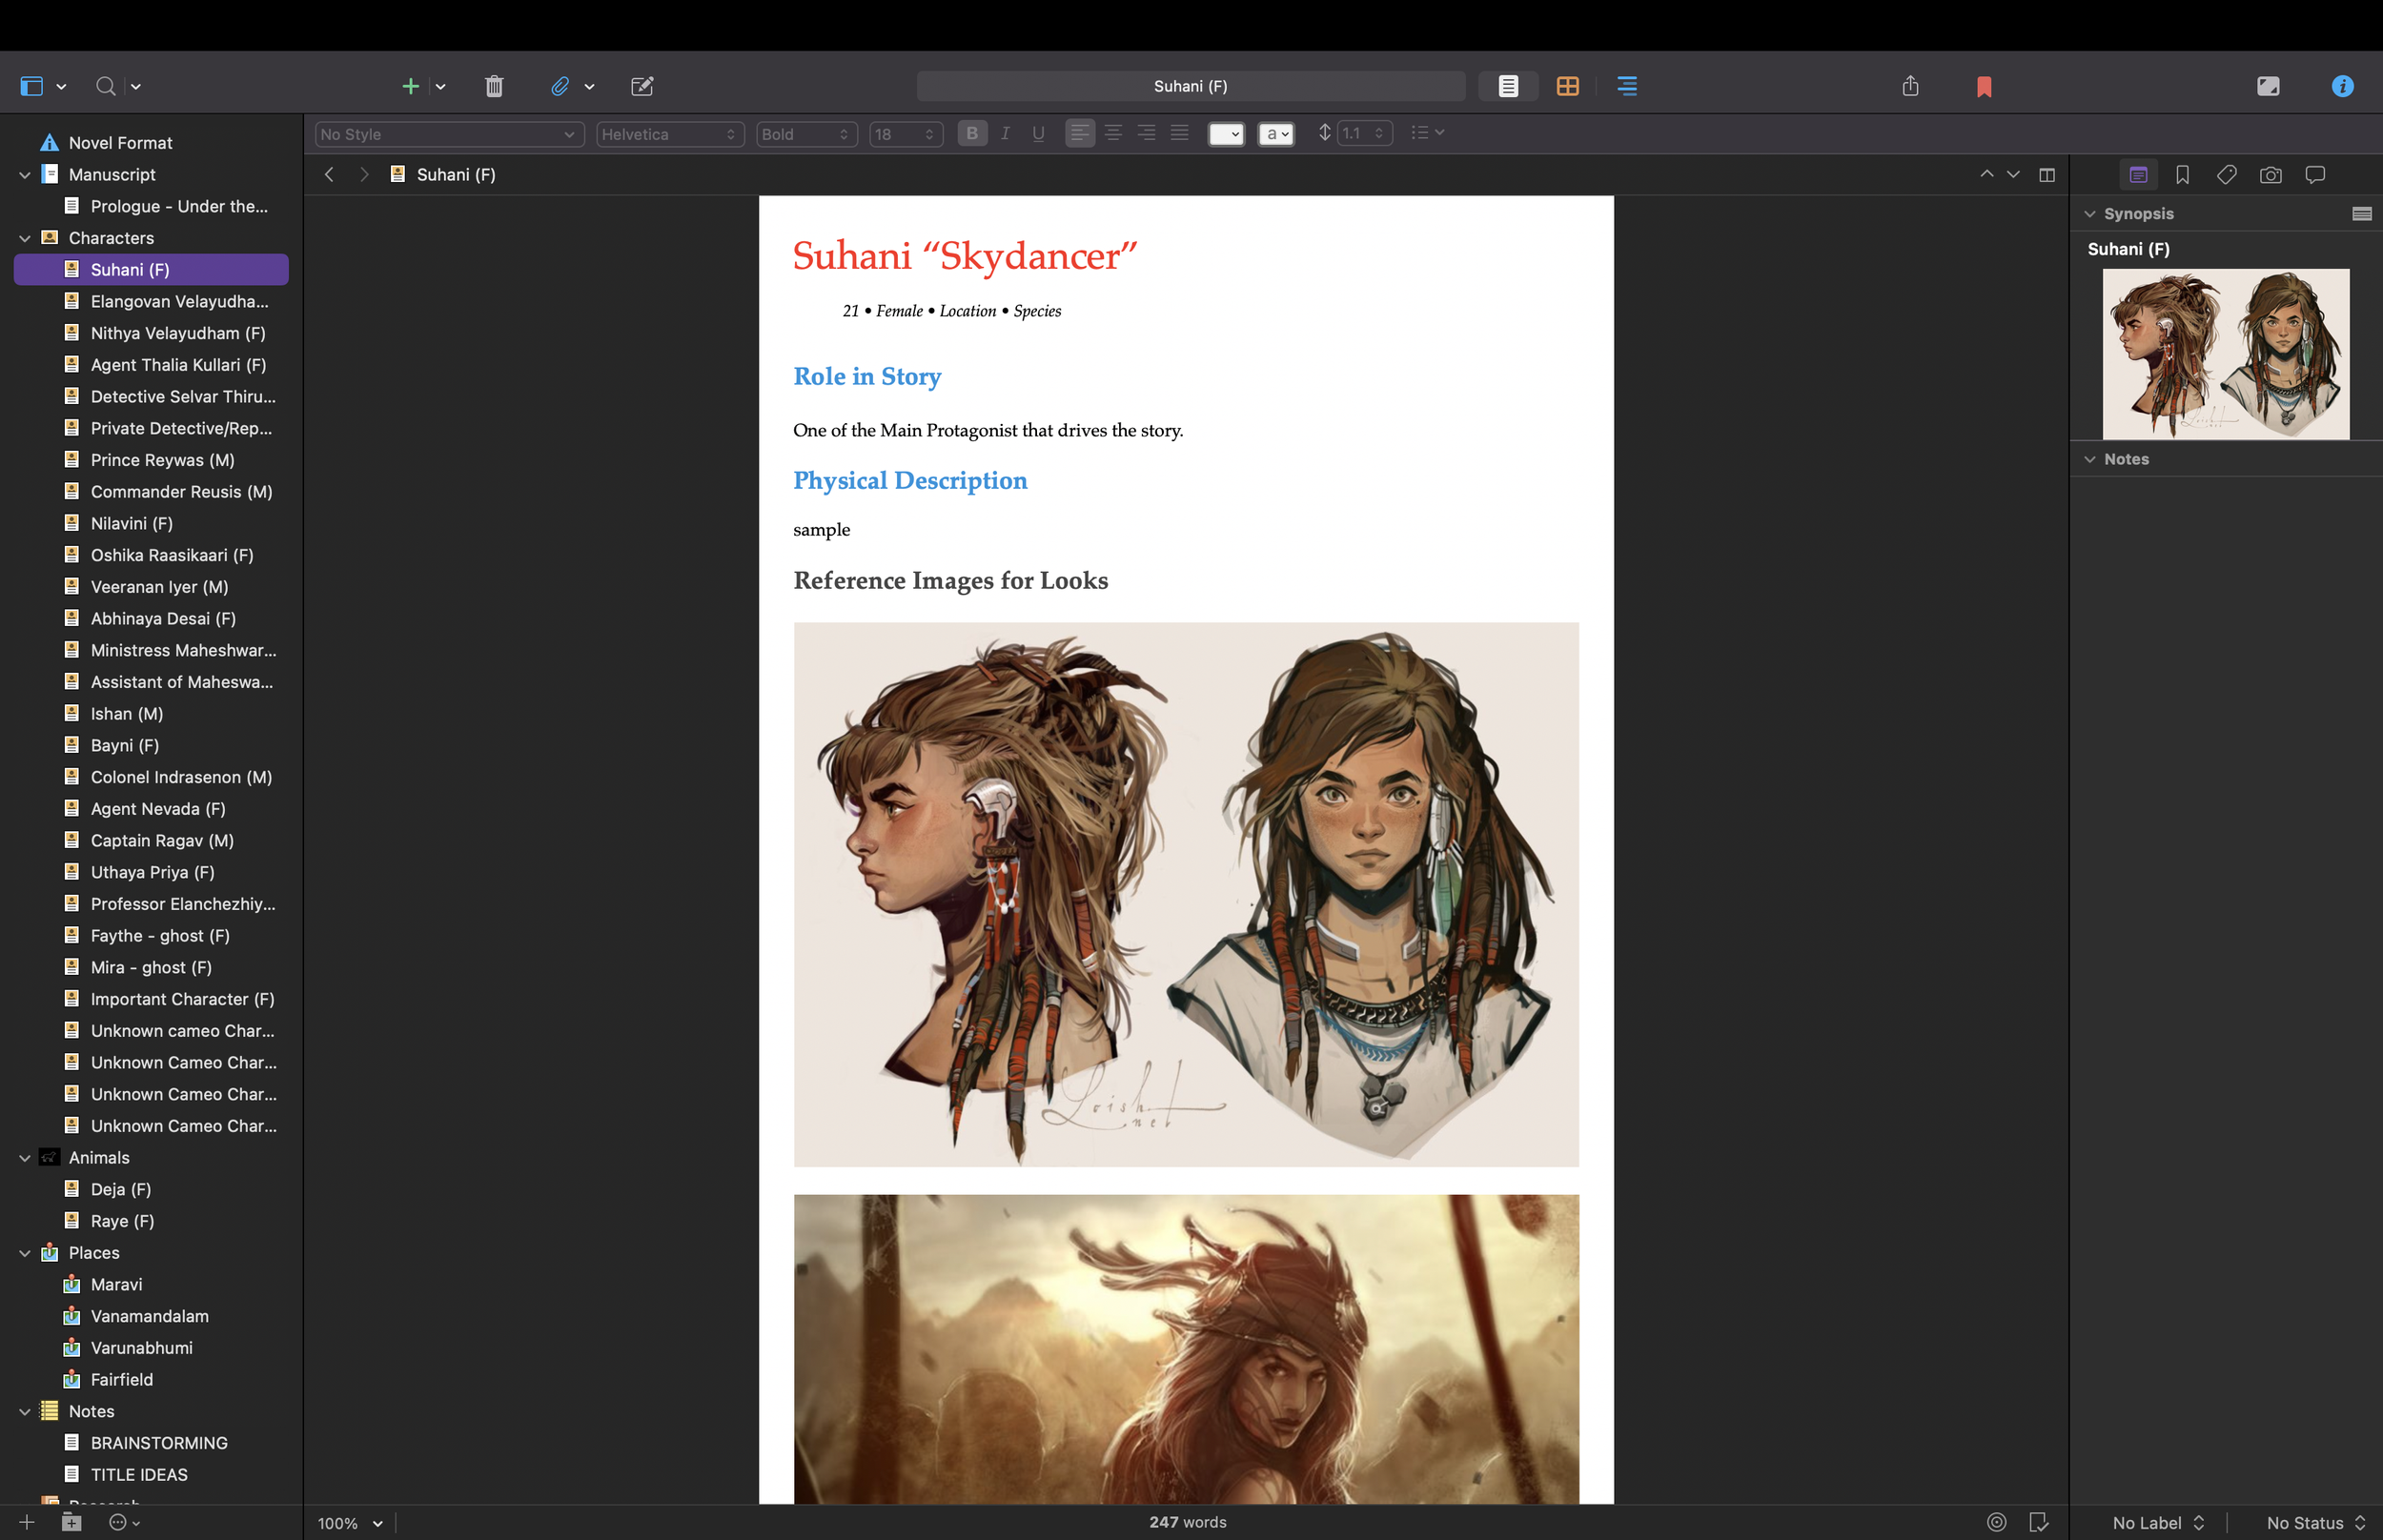Viewport: 2383px width, 1540px height.
Task: Select Nilavini (F) in the binder
Action: pyautogui.click(x=131, y=523)
